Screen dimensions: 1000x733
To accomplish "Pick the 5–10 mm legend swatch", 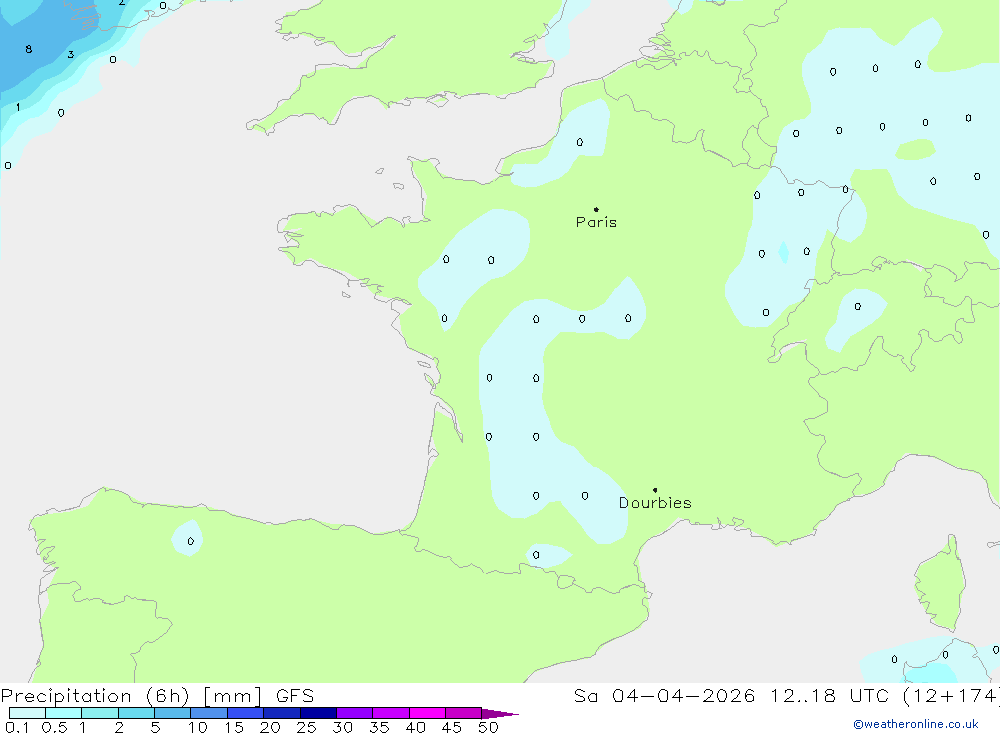I will click(x=173, y=713).
